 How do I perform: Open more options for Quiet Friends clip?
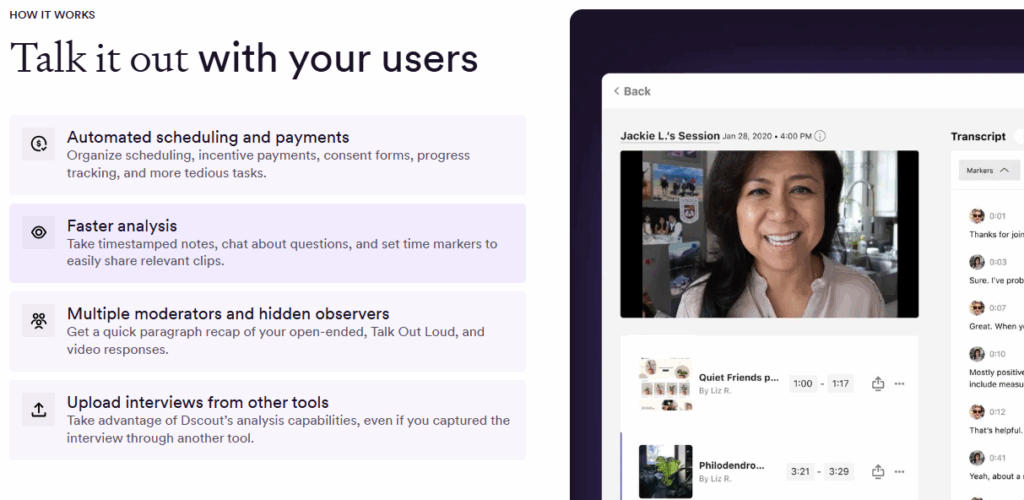pyautogui.click(x=900, y=383)
